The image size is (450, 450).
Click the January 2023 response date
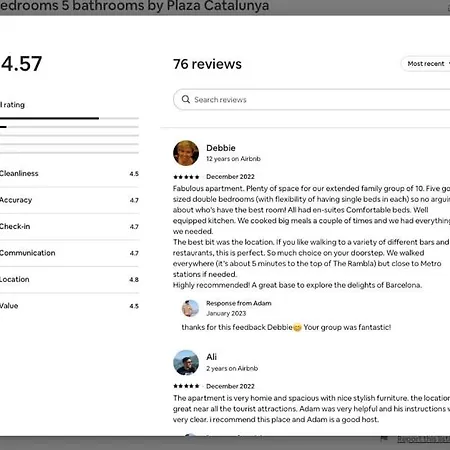click(x=226, y=313)
